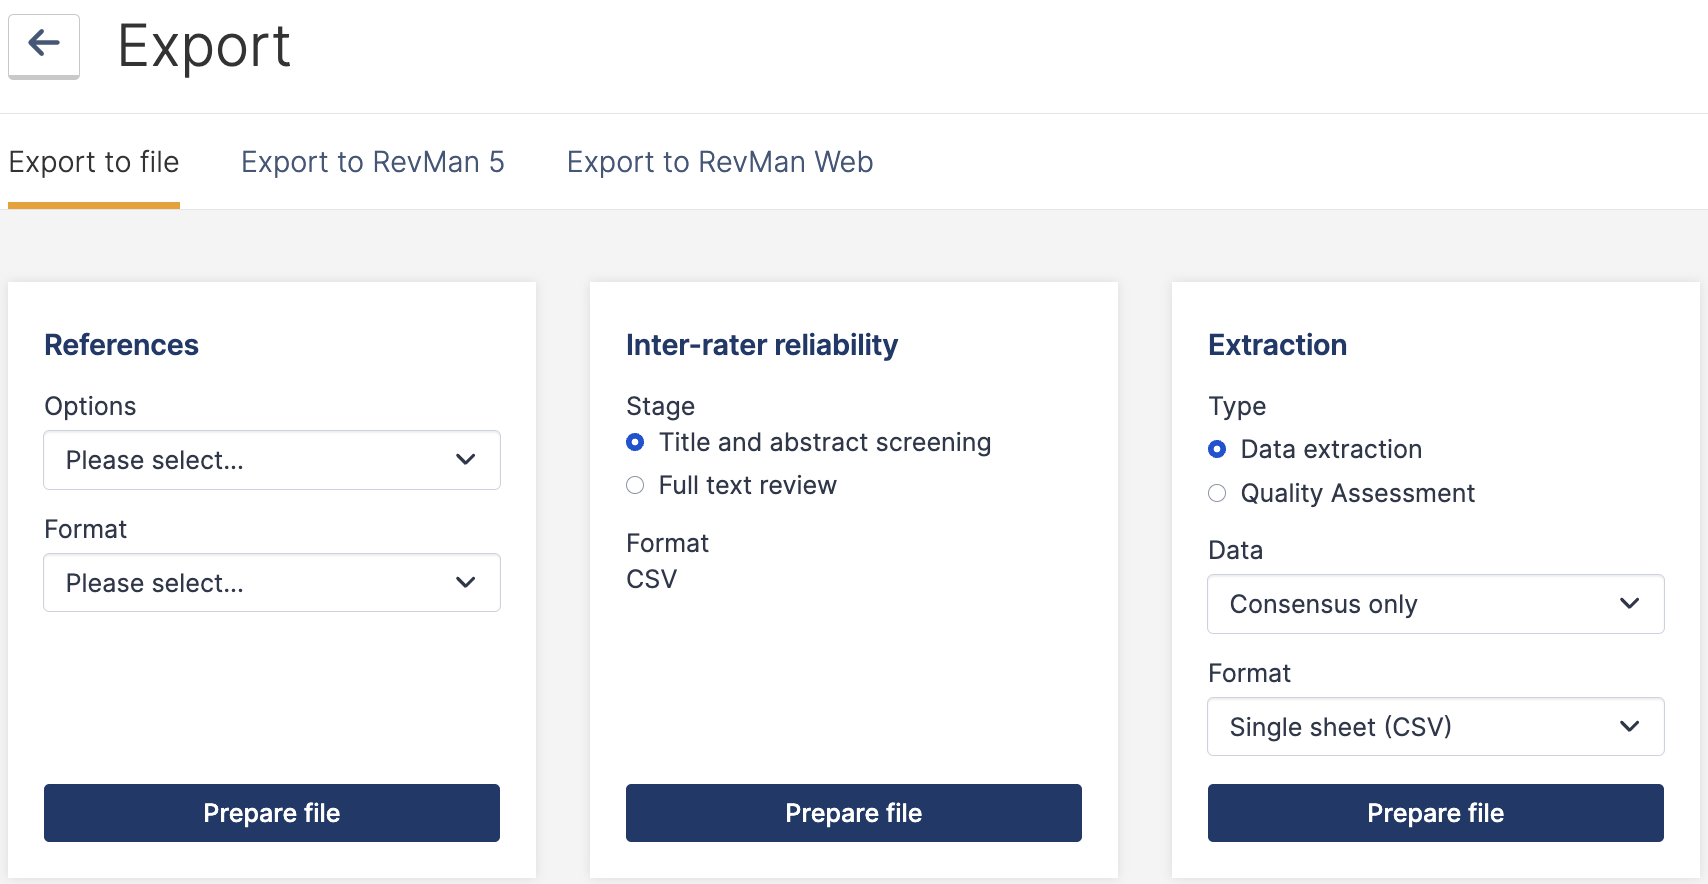Image resolution: width=1708 pixels, height=884 pixels.
Task: Open the Single sheet (CSV) format dropdown
Action: coord(1435,727)
